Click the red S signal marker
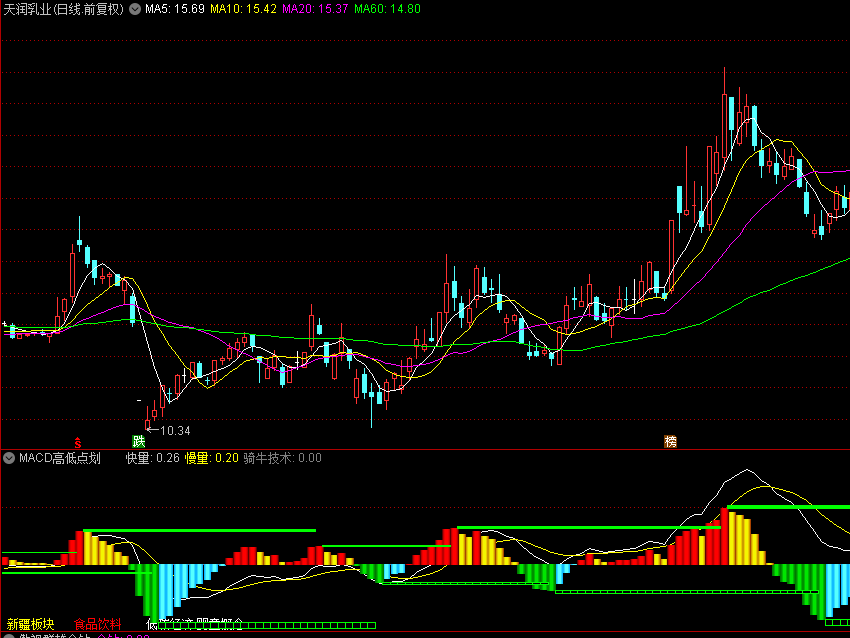This screenshot has width=850, height=638. coord(78,442)
